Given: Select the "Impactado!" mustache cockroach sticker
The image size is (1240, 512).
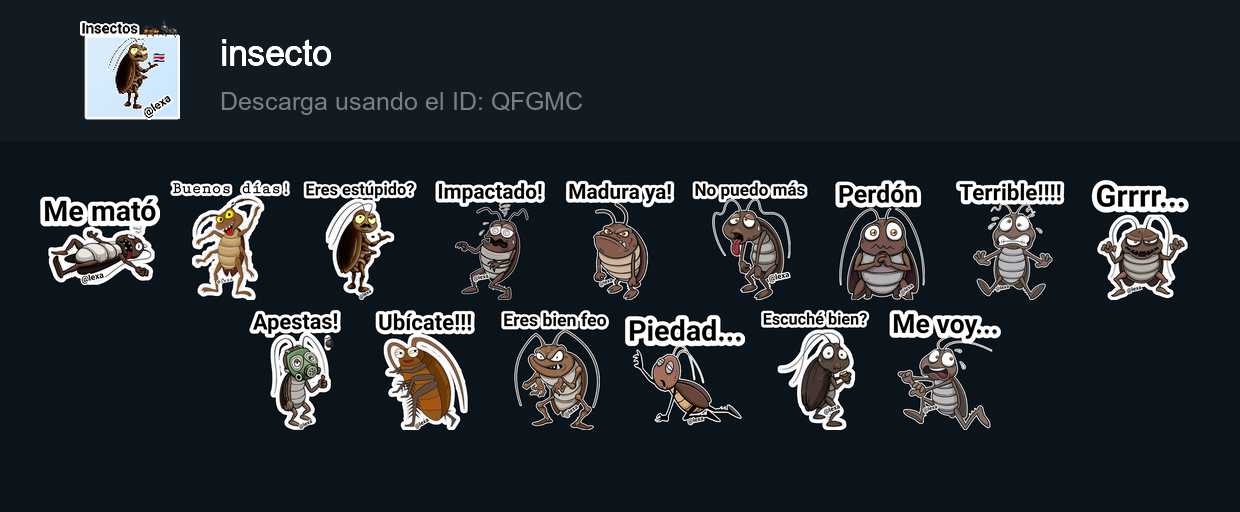Looking at the screenshot, I should (490, 240).
